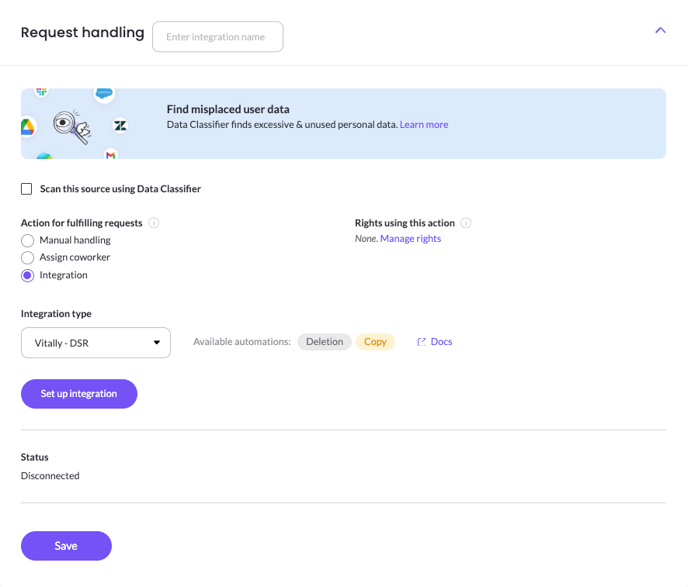688x587 pixels.
Task: Open the Vitally - DSR integration type dropdown
Action: click(x=96, y=343)
